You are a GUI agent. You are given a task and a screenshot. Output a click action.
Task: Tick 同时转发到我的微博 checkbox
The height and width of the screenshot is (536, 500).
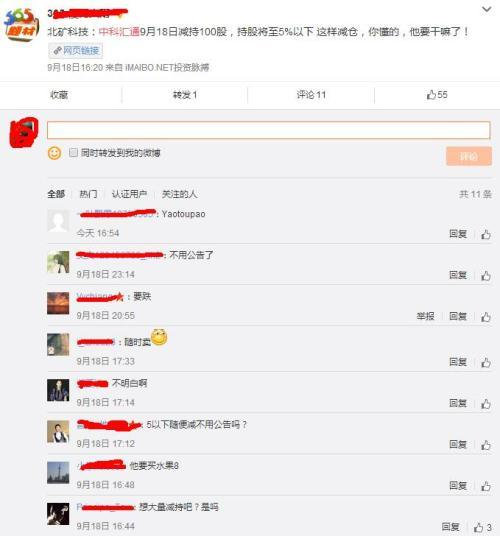pos(73,152)
